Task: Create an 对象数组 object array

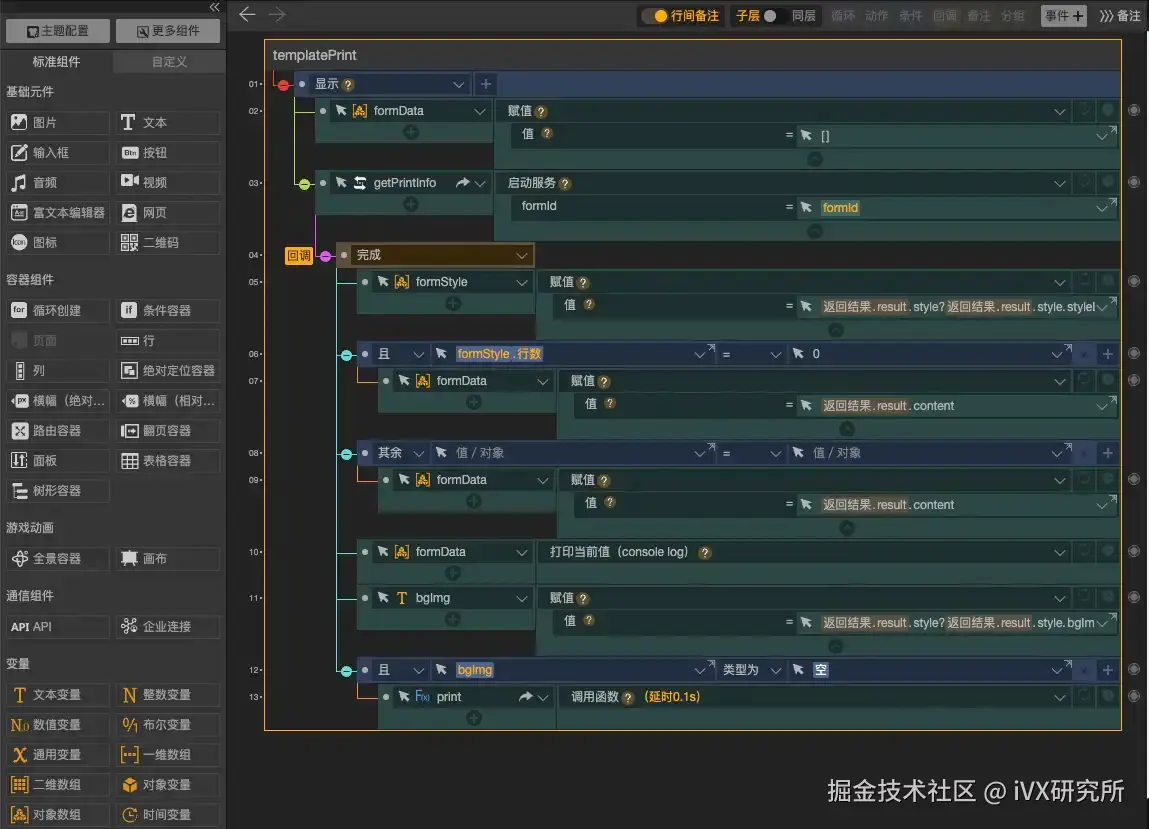Action: (x=58, y=815)
